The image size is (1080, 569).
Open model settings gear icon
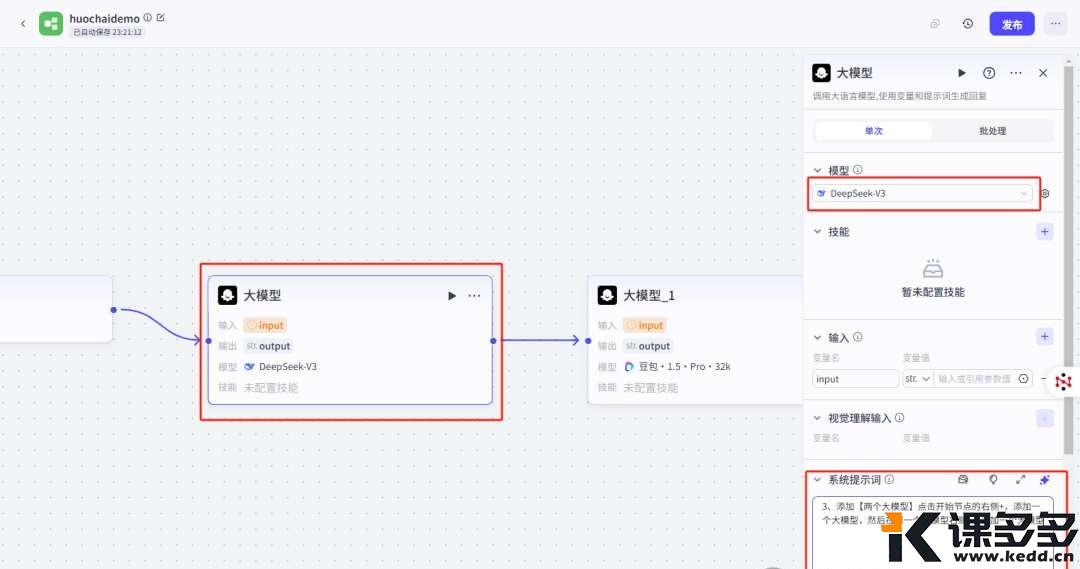[x=1045, y=194]
